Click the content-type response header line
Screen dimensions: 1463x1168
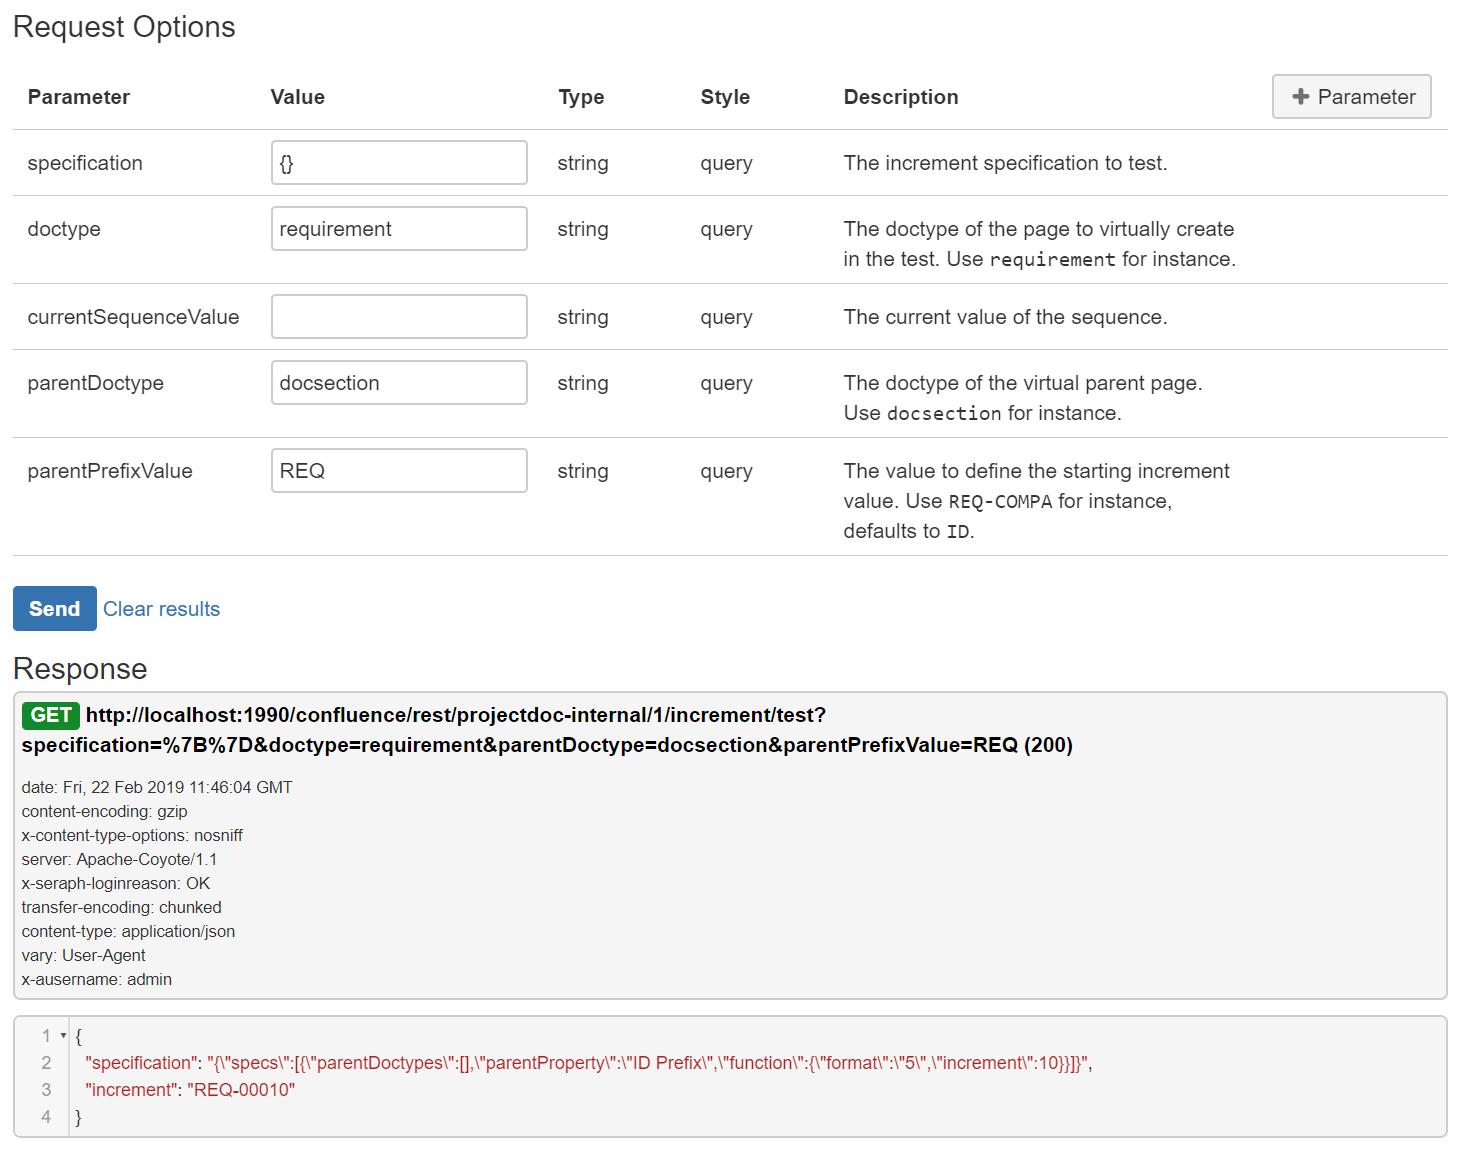[128, 931]
